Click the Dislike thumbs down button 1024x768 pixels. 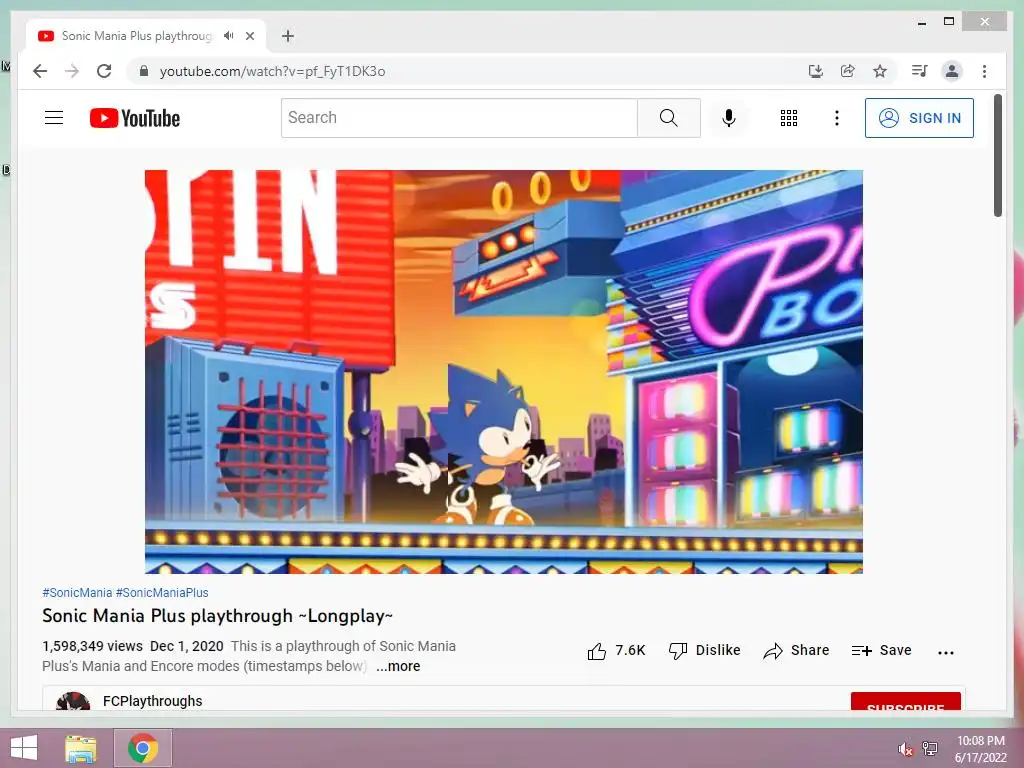(705, 650)
